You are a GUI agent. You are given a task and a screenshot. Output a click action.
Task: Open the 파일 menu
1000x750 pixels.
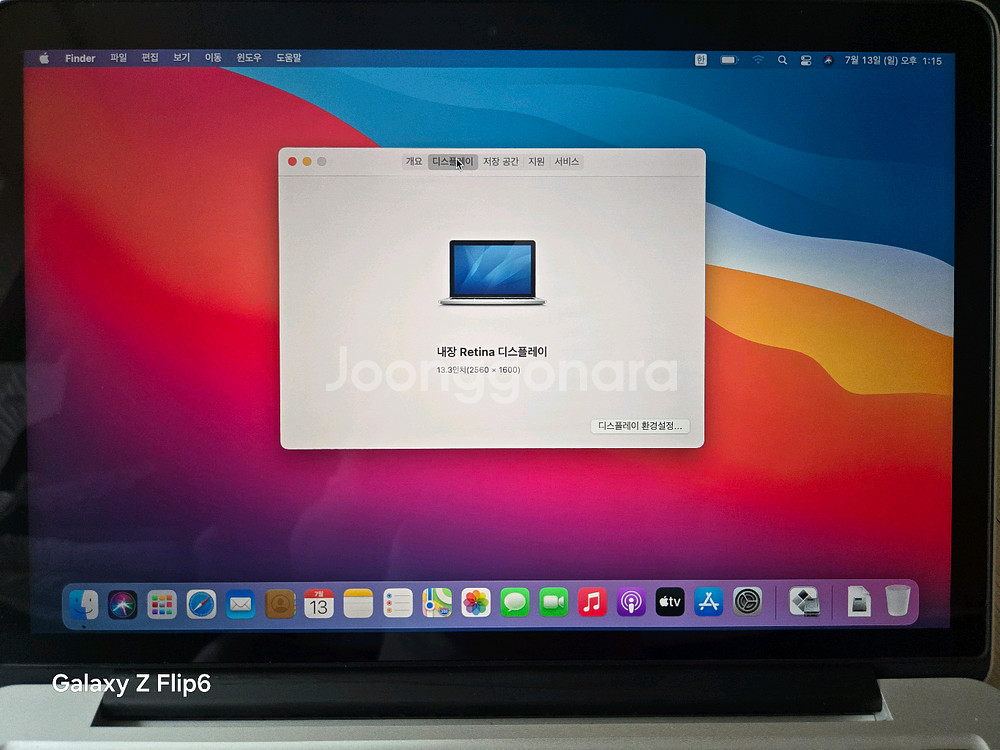click(x=119, y=57)
